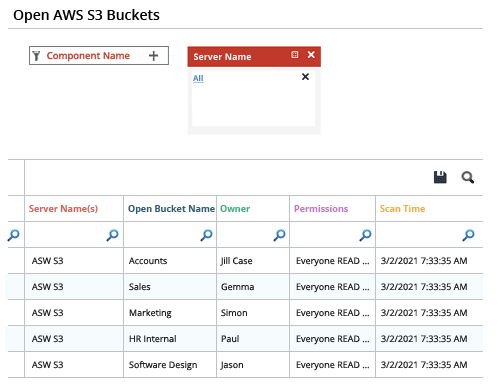Click the save floppy disk icon

[x=440, y=177]
